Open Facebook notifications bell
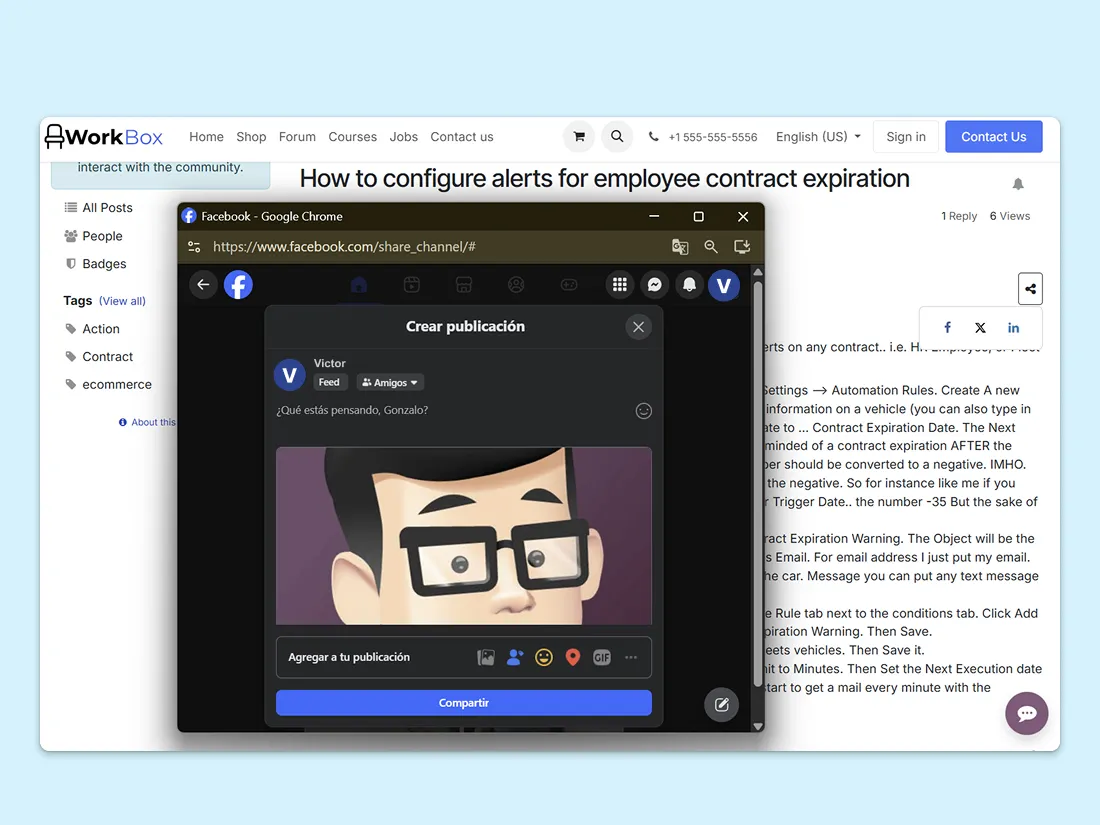The width and height of the screenshot is (1100, 825). [689, 285]
